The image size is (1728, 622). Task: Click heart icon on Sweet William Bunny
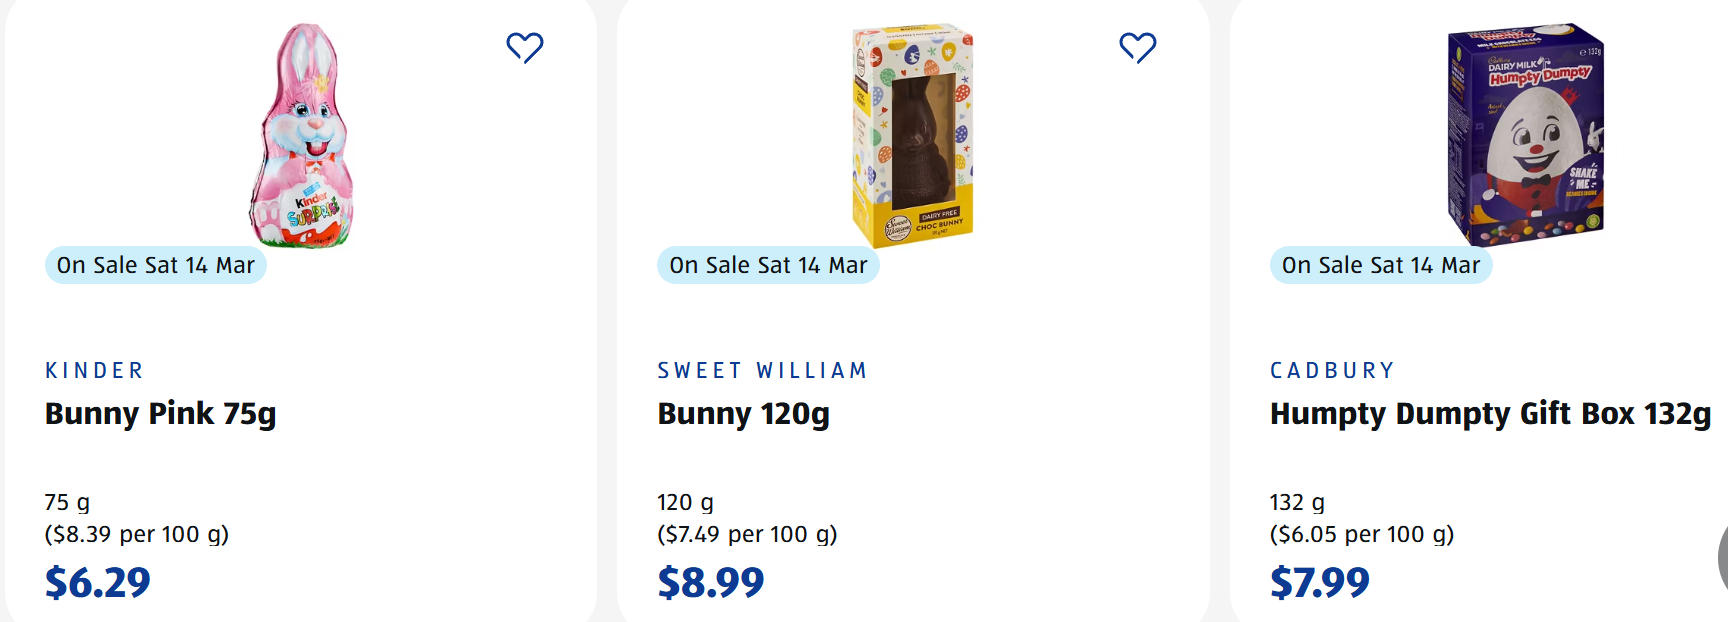click(1137, 47)
